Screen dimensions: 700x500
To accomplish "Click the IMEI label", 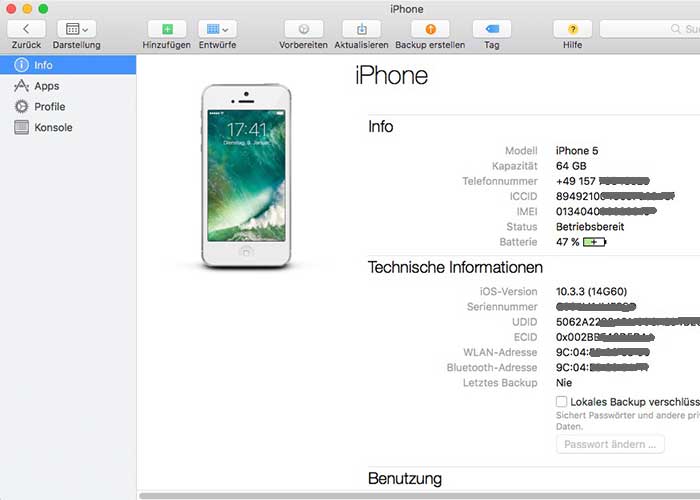I will 527,211.
